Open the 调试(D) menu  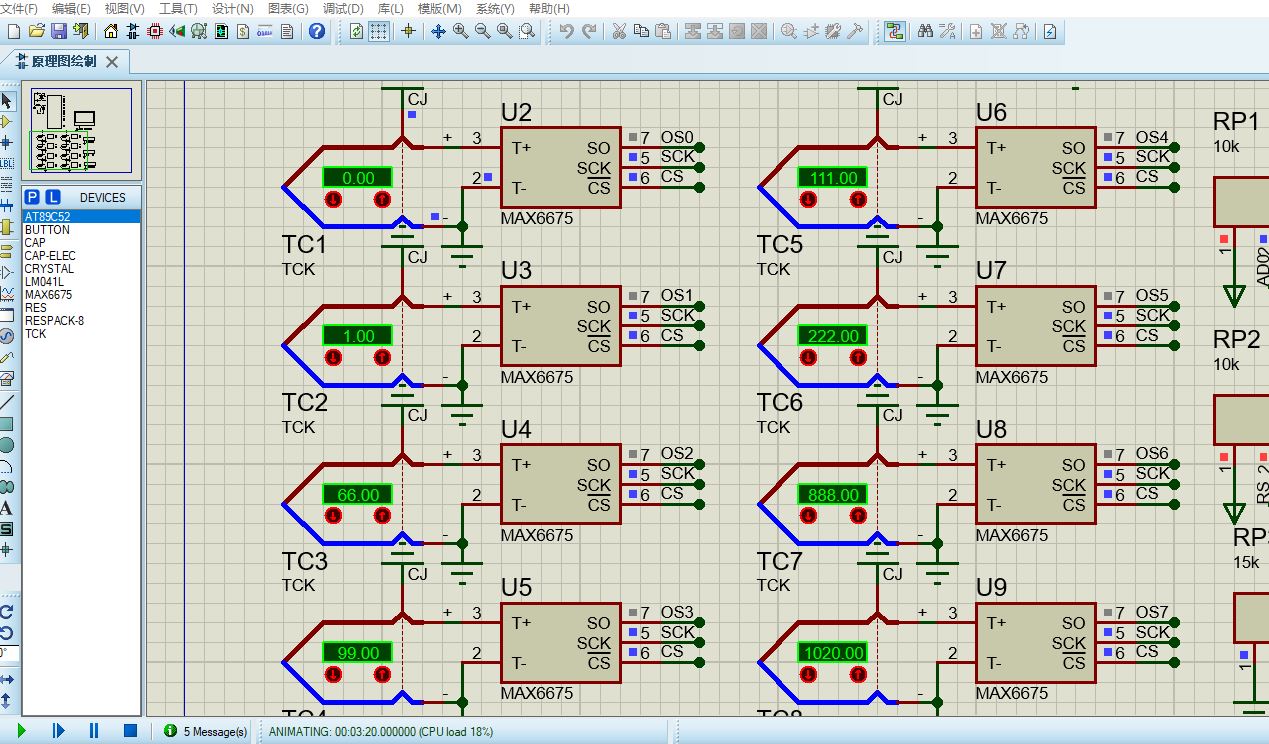[x=343, y=8]
